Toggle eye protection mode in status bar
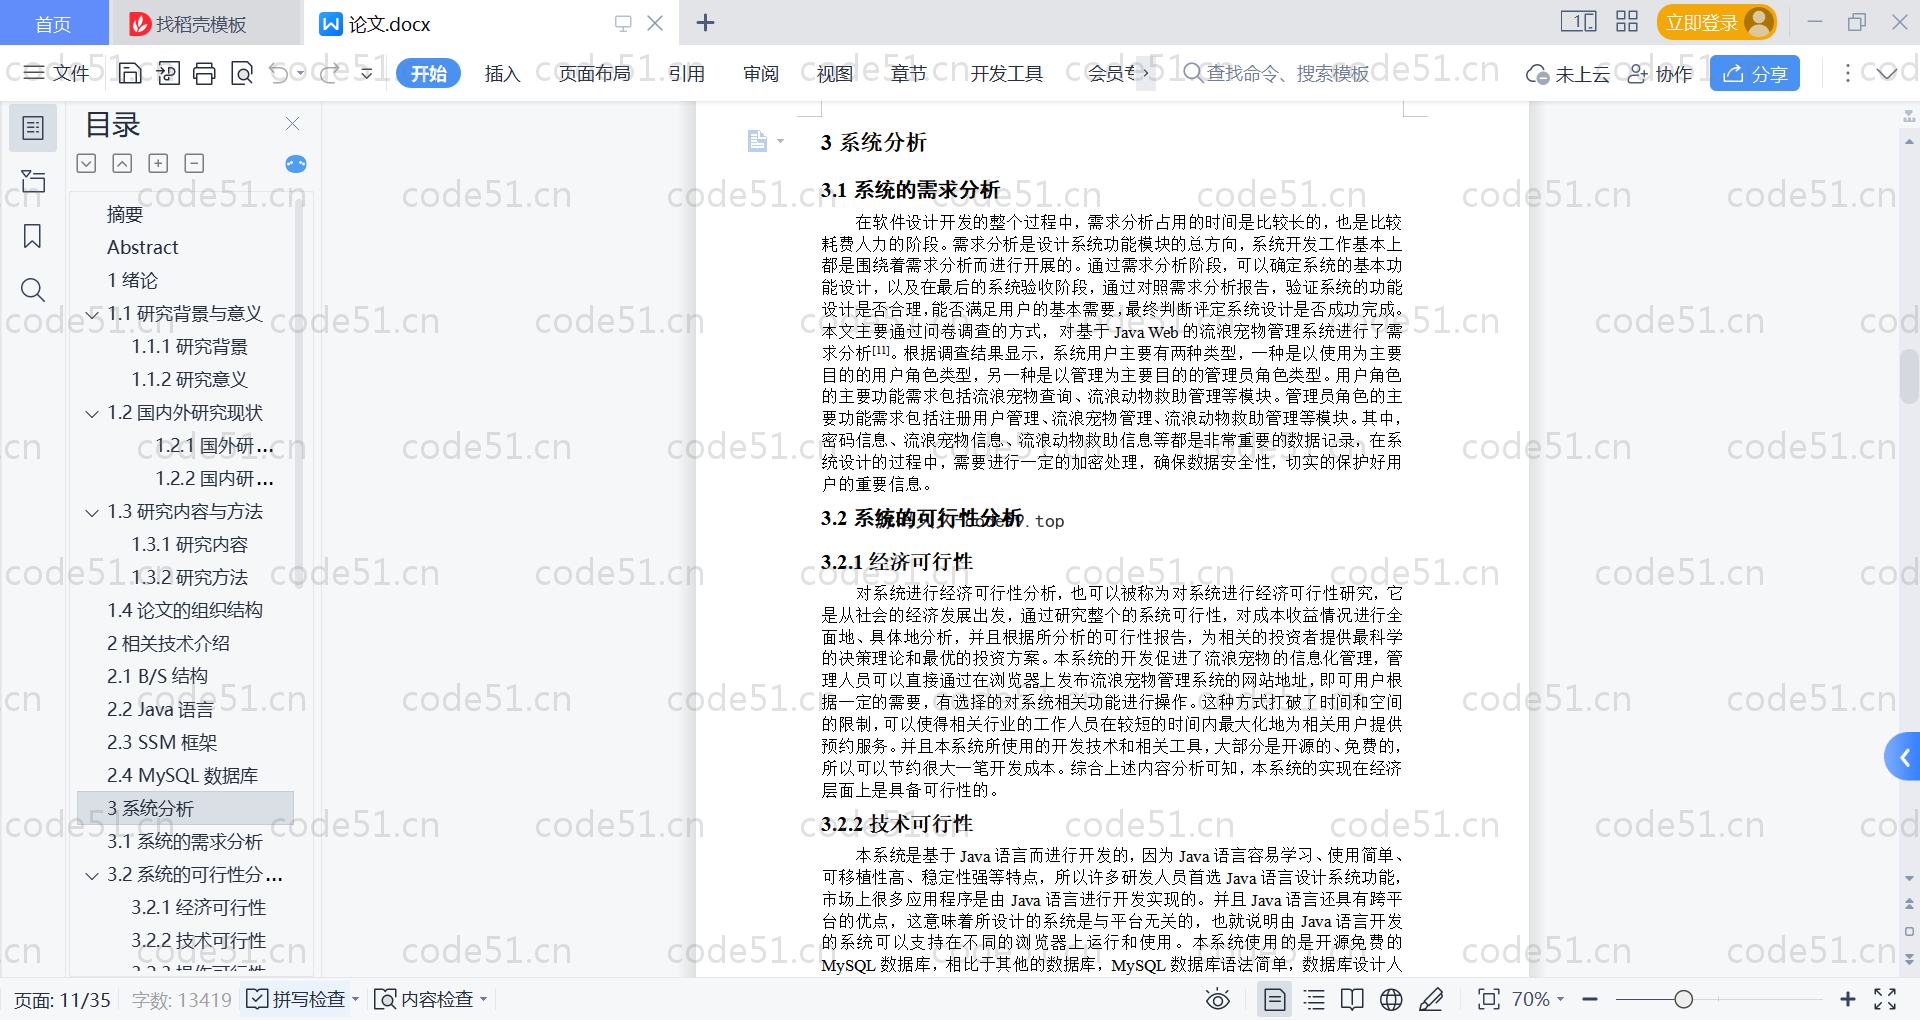The width and height of the screenshot is (1920, 1020). pyautogui.click(x=1217, y=999)
